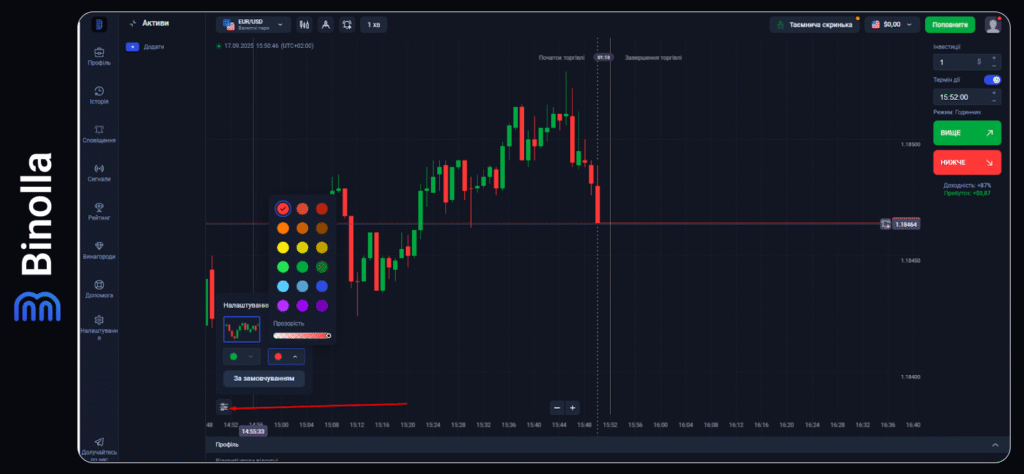Open the Допомога help section
The height and width of the screenshot is (474, 1024).
click(99, 289)
